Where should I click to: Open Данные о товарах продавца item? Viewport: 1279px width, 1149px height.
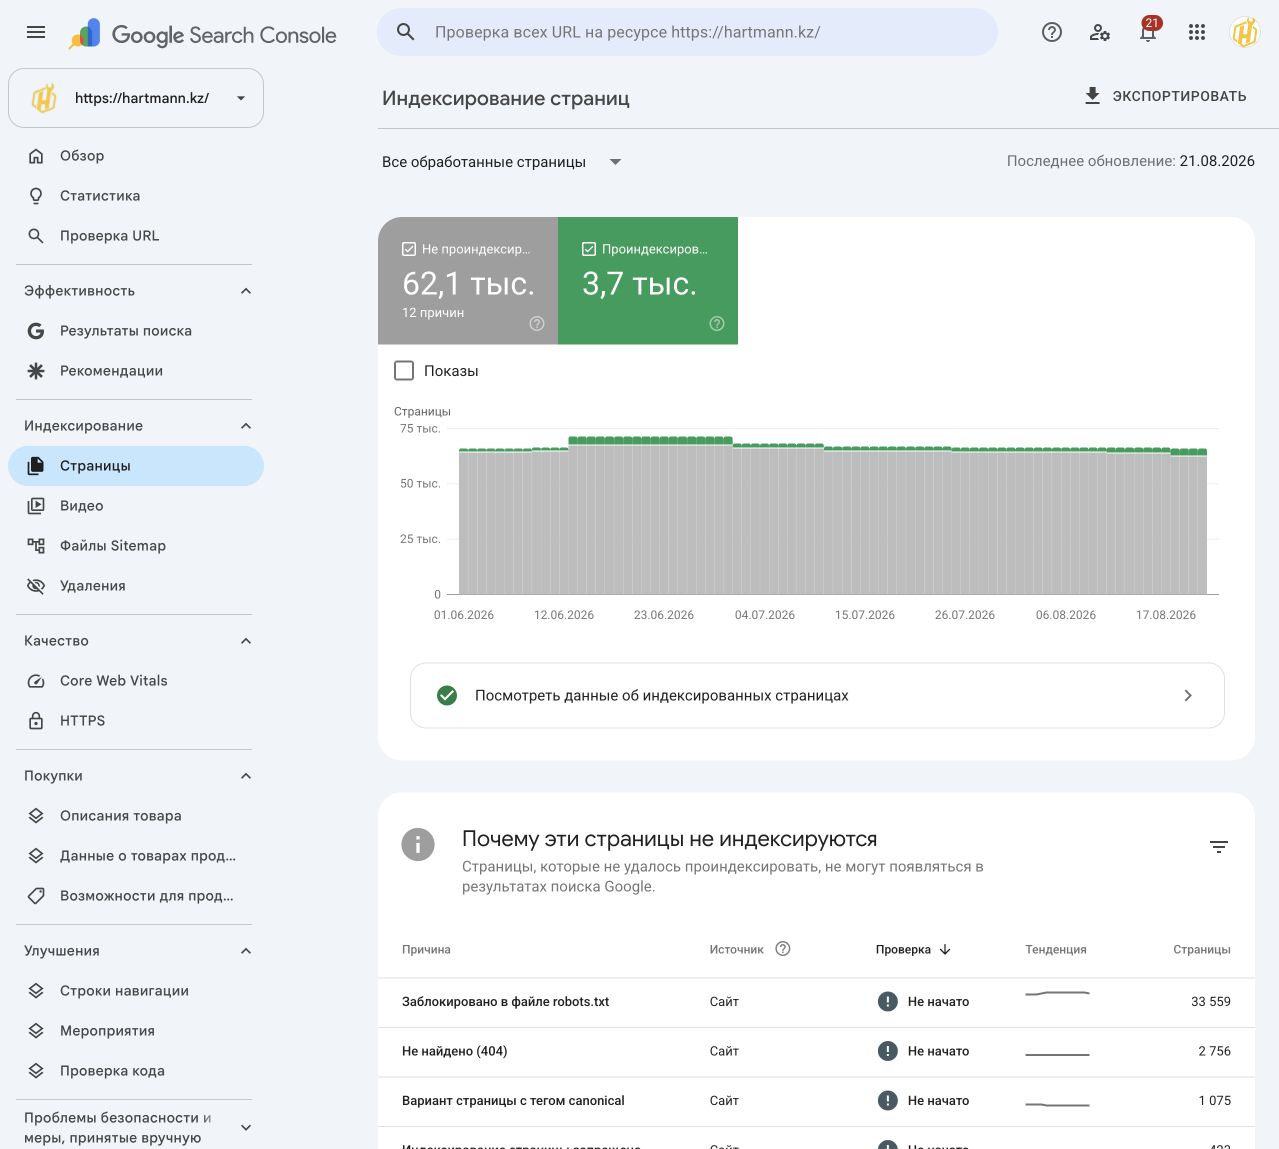click(x=136, y=856)
